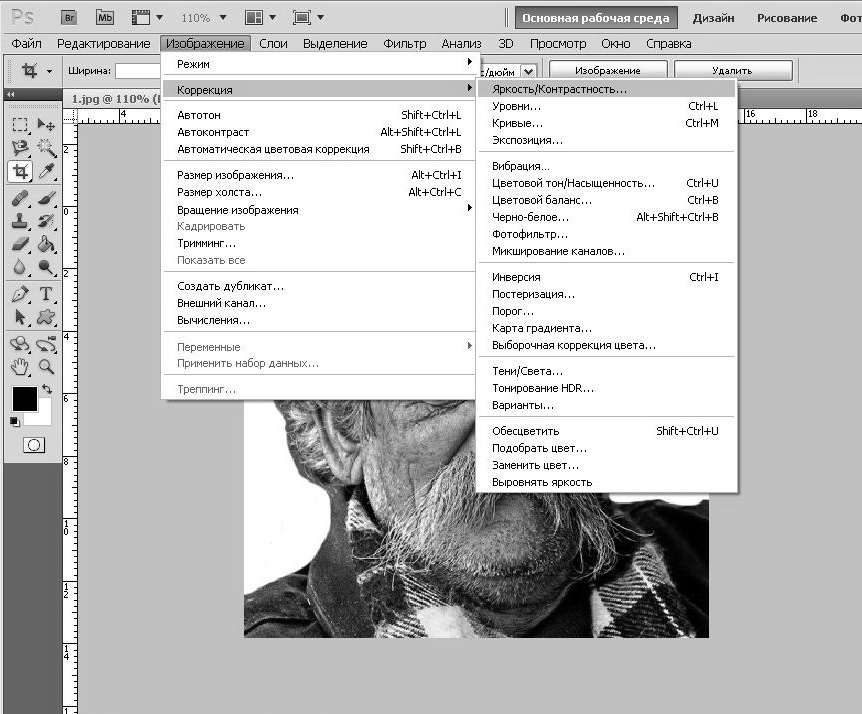The image size is (862, 714).
Task: Select the Move tool
Action: point(46,125)
